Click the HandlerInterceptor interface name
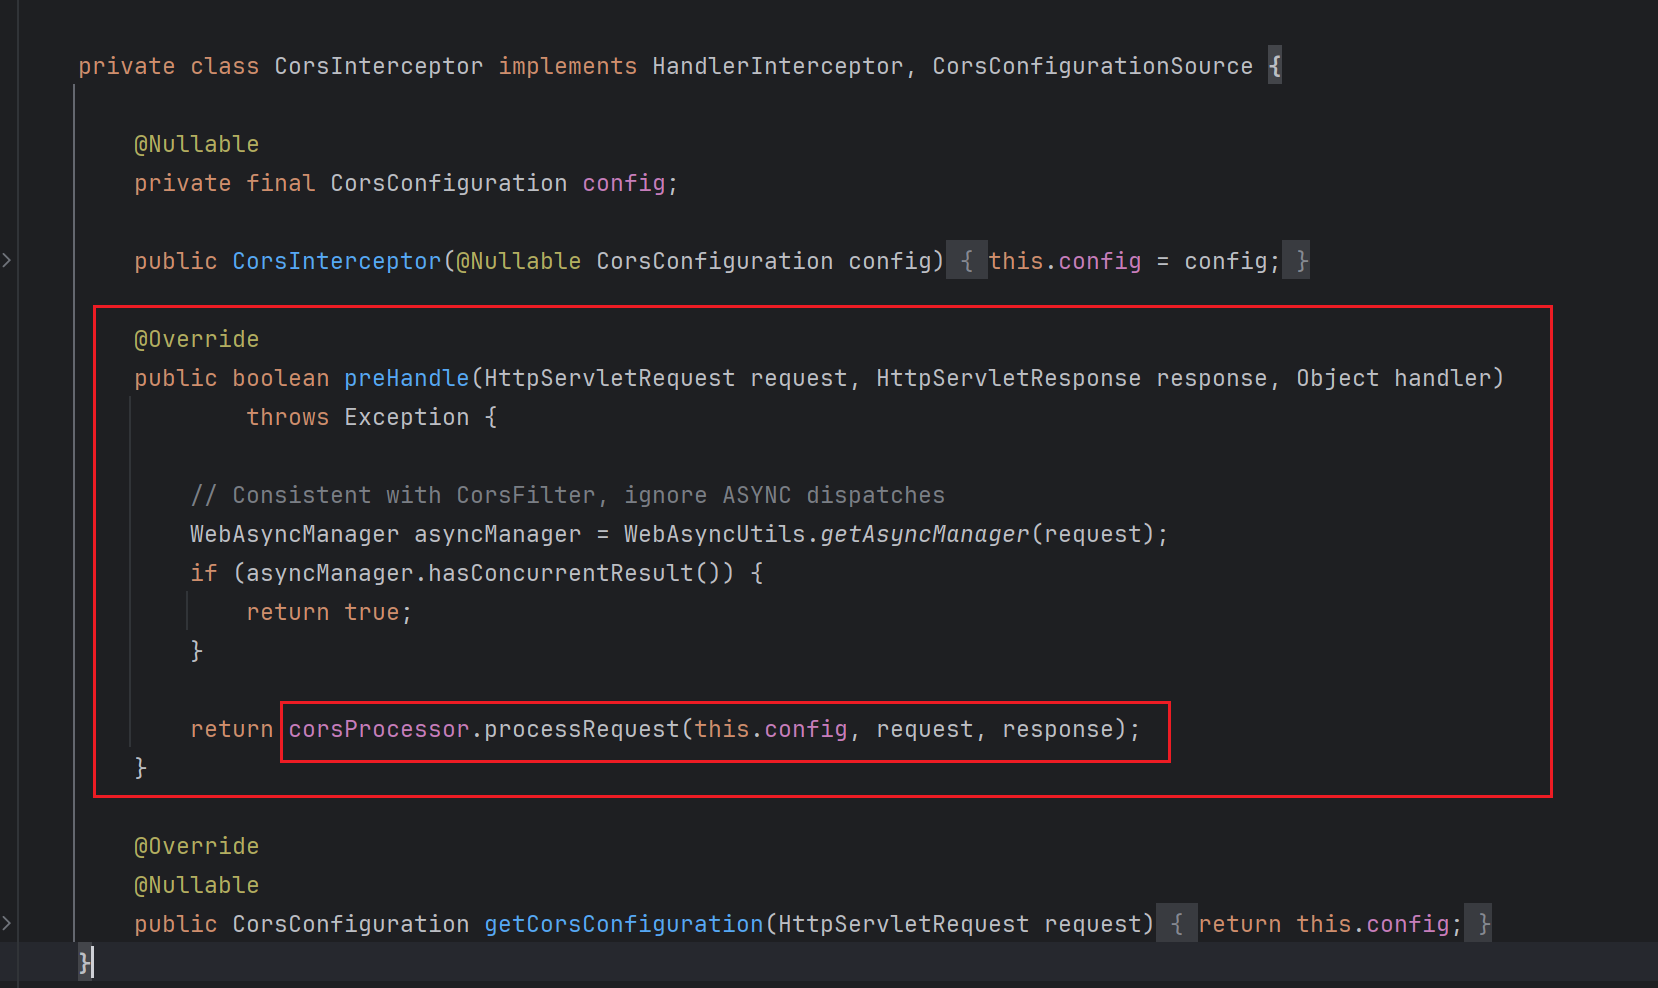Screen dimensions: 1658x988 tap(777, 66)
